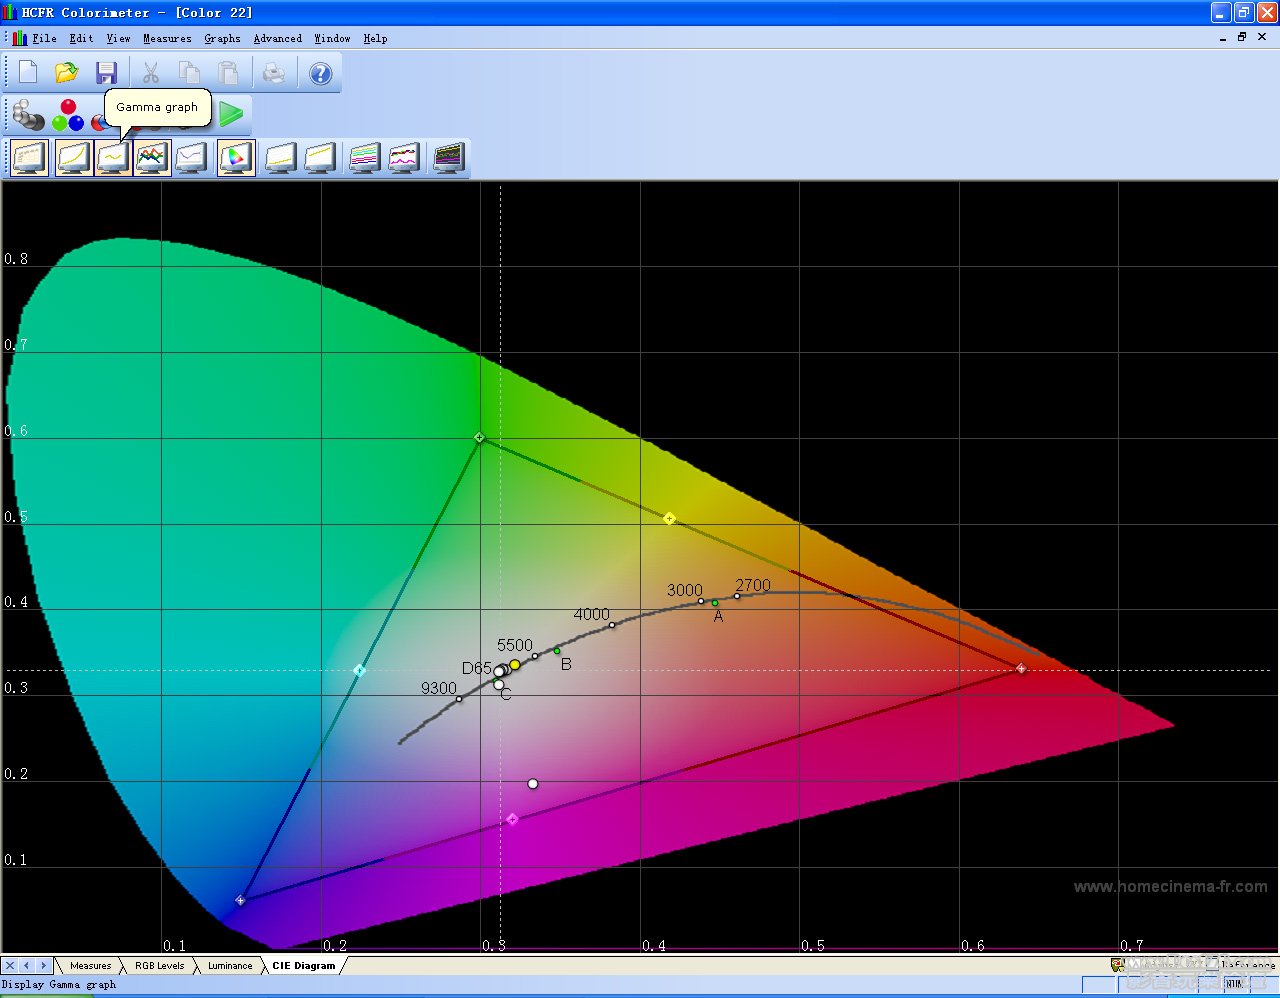Click the green primary marker on gamut triangle
This screenshot has height=998, width=1280.
[479, 438]
